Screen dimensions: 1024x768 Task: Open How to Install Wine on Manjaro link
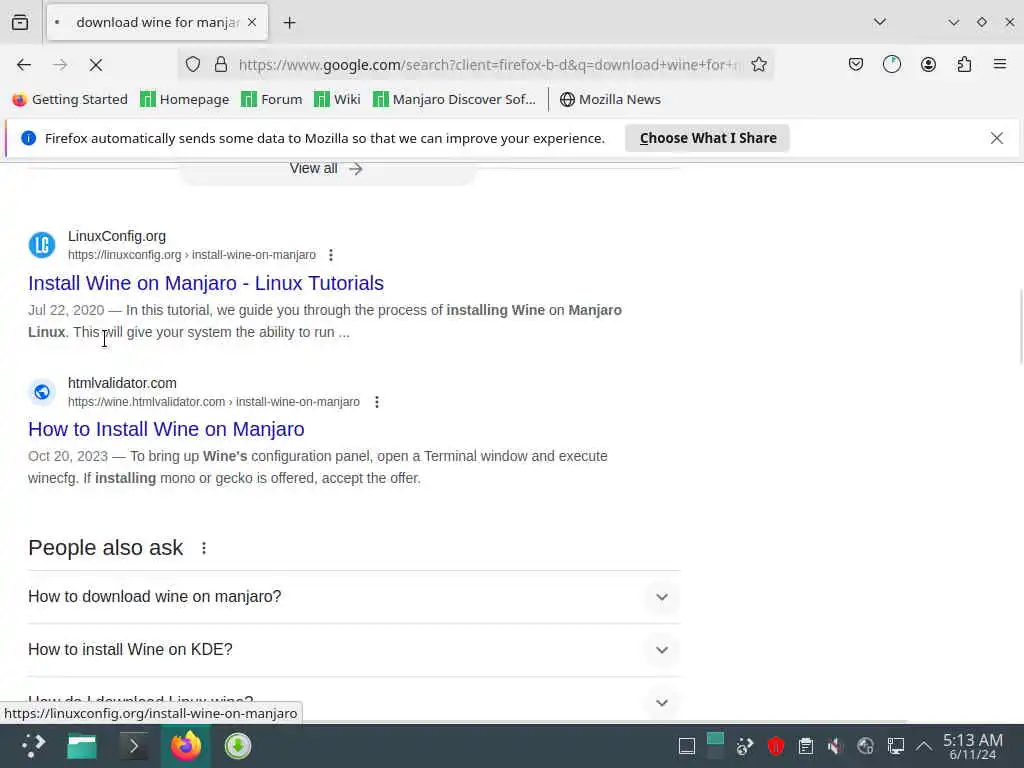[166, 429]
